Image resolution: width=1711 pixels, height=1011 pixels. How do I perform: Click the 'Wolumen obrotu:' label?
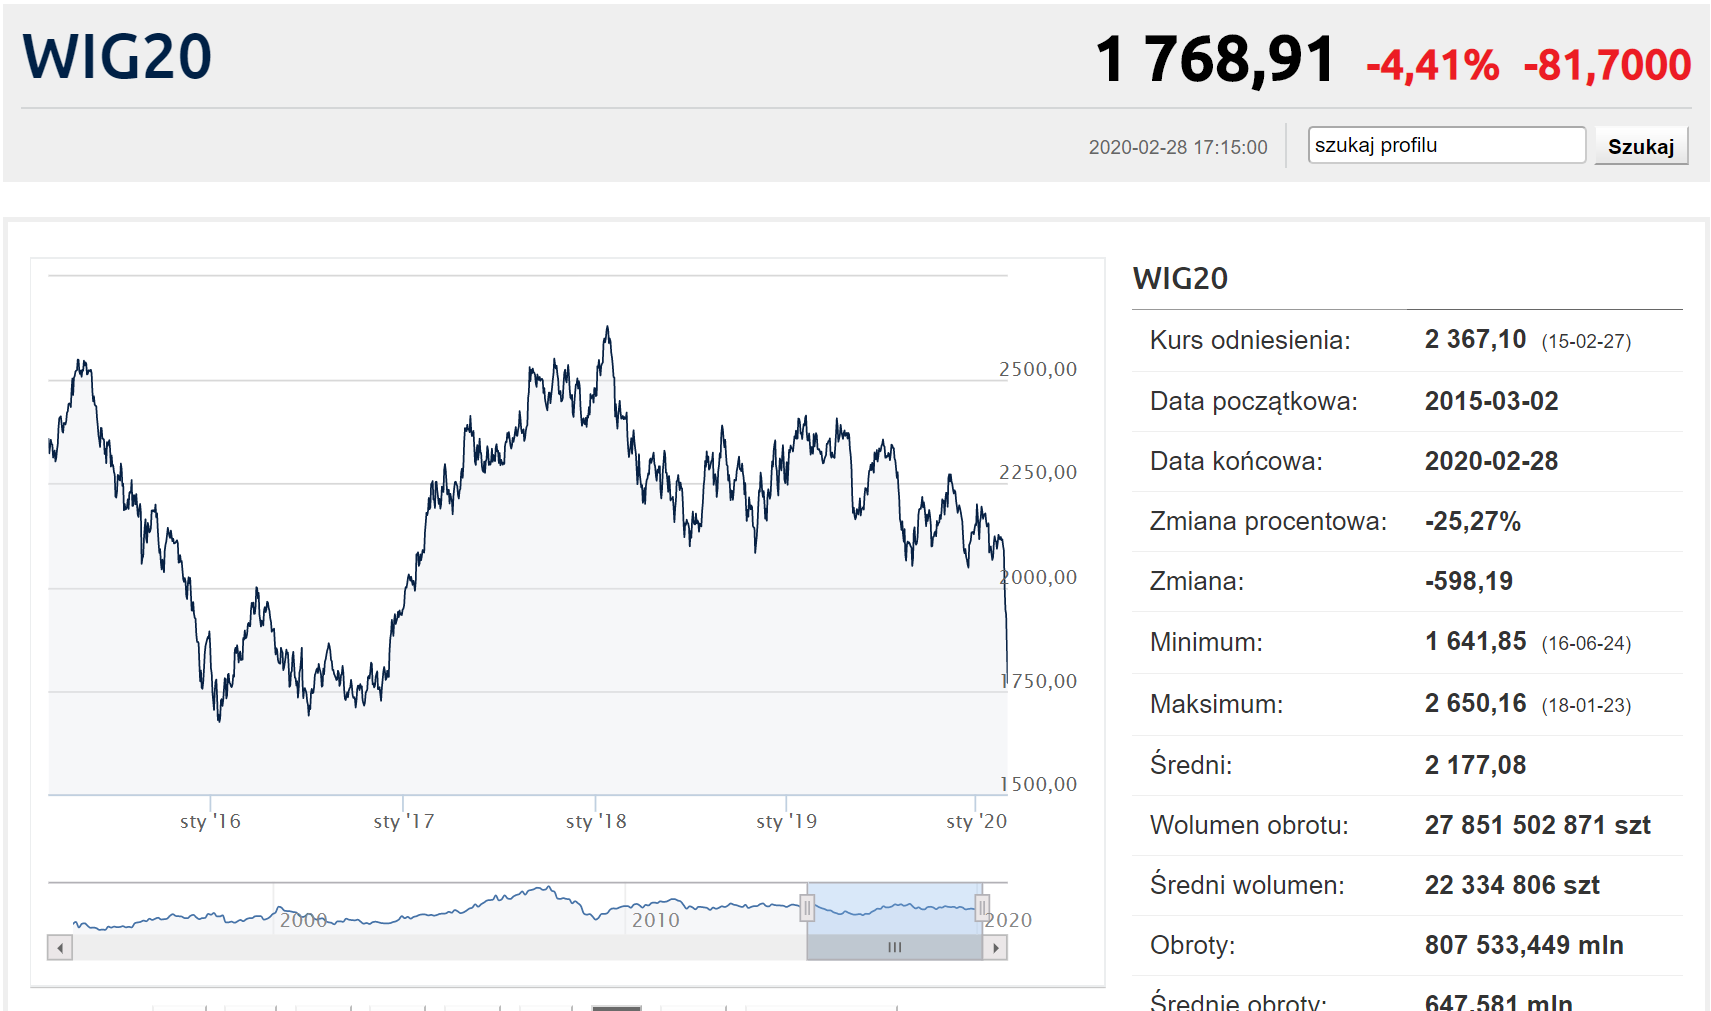(x=1249, y=825)
